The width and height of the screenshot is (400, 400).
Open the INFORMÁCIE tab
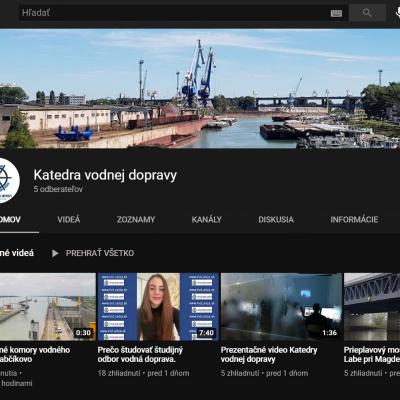click(x=354, y=219)
